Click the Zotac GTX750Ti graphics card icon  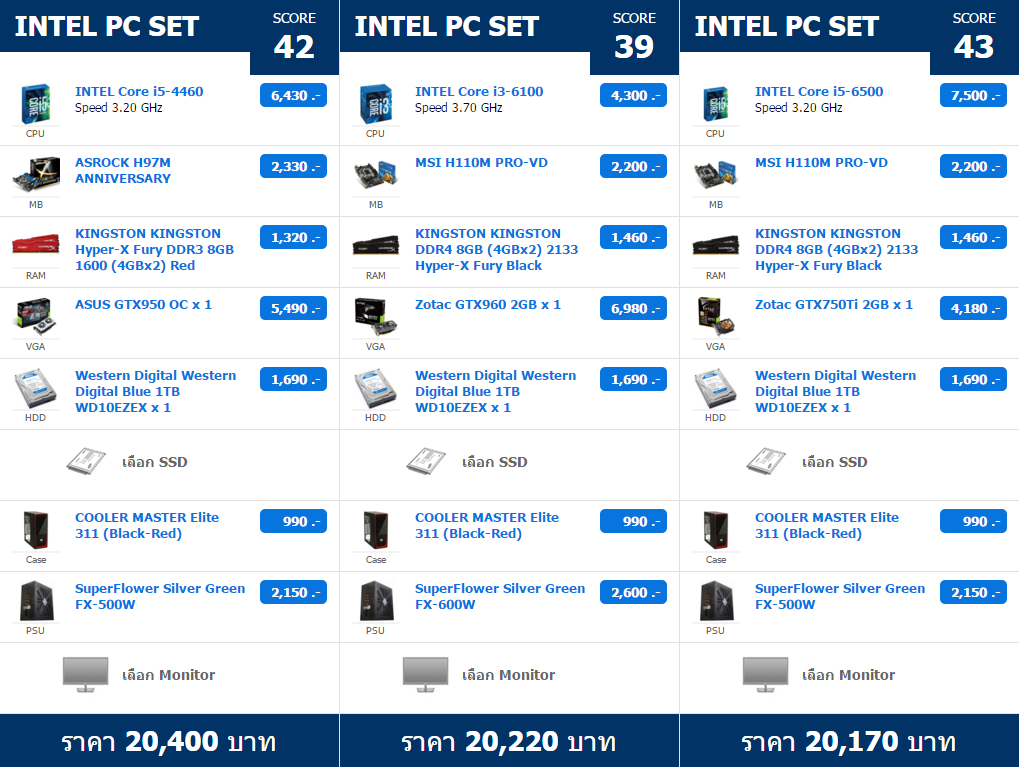pos(715,313)
